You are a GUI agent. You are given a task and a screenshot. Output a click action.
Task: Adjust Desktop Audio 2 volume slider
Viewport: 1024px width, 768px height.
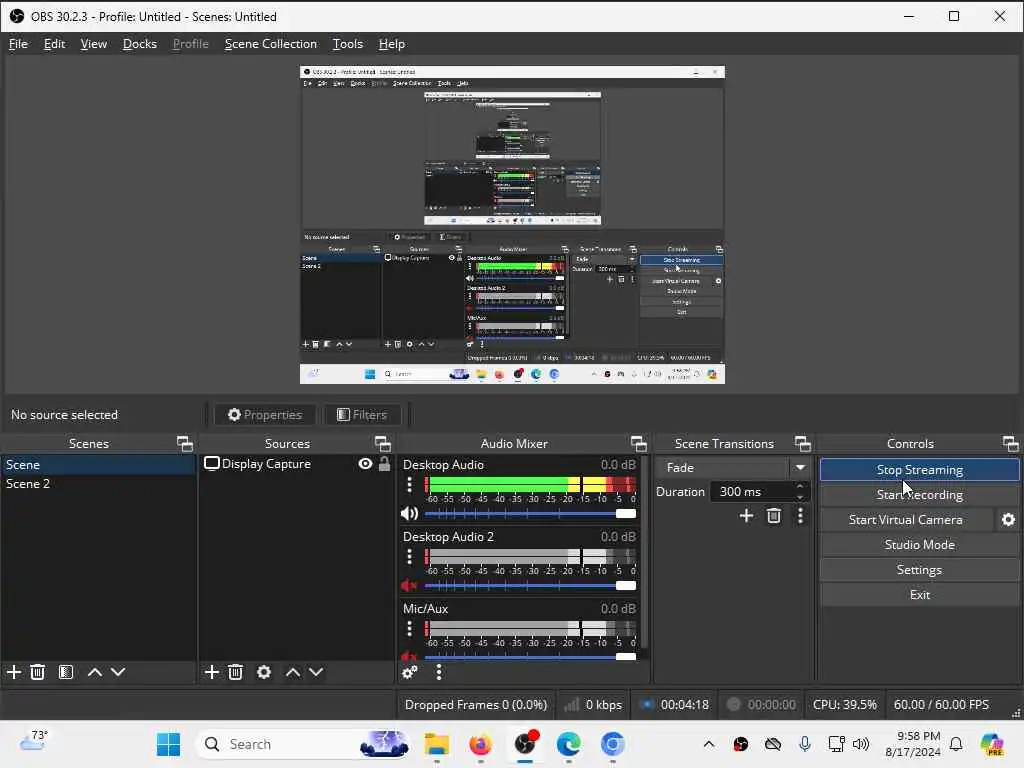530,586
